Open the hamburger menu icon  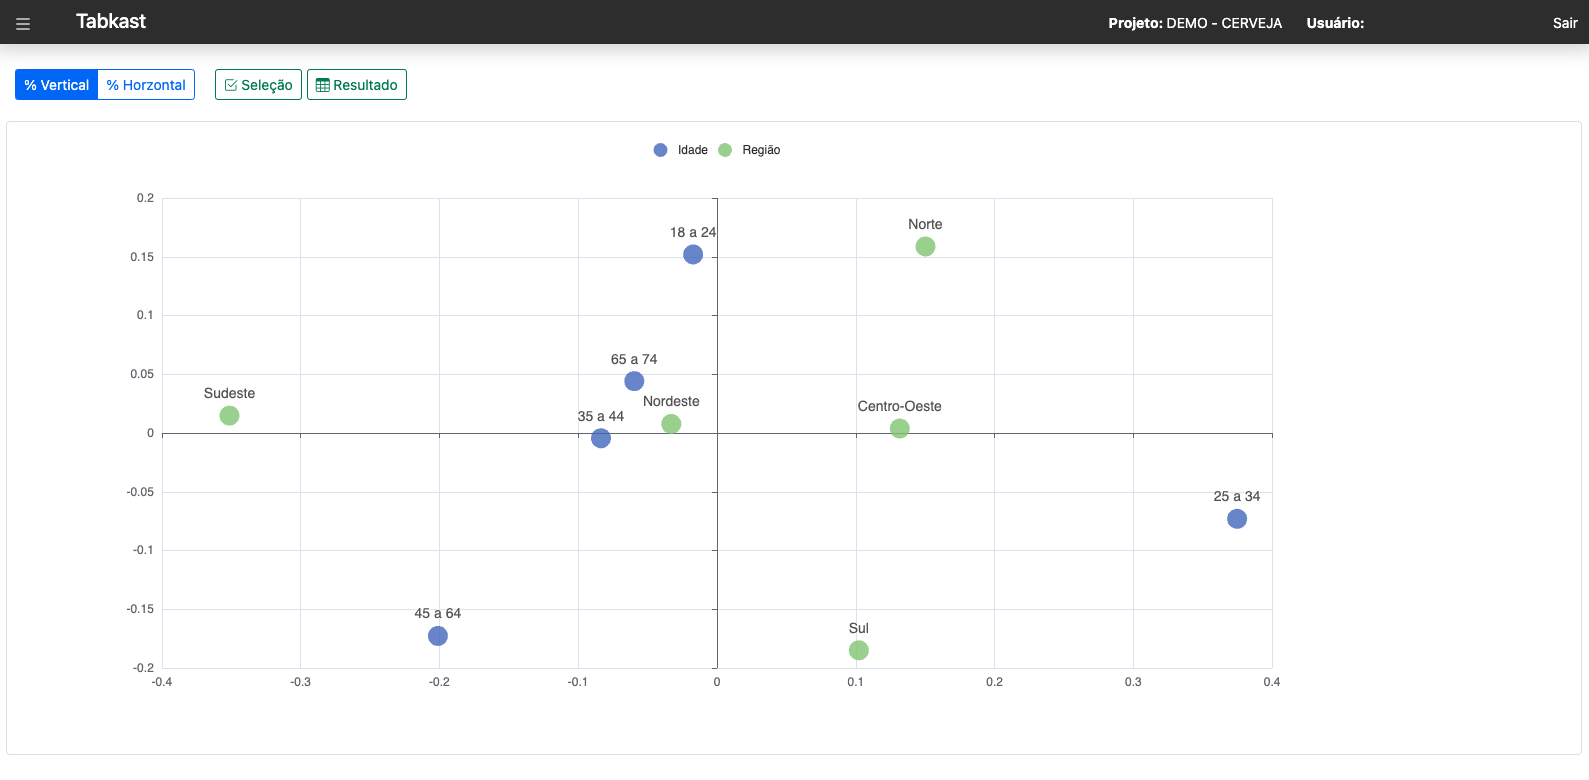[23, 23]
